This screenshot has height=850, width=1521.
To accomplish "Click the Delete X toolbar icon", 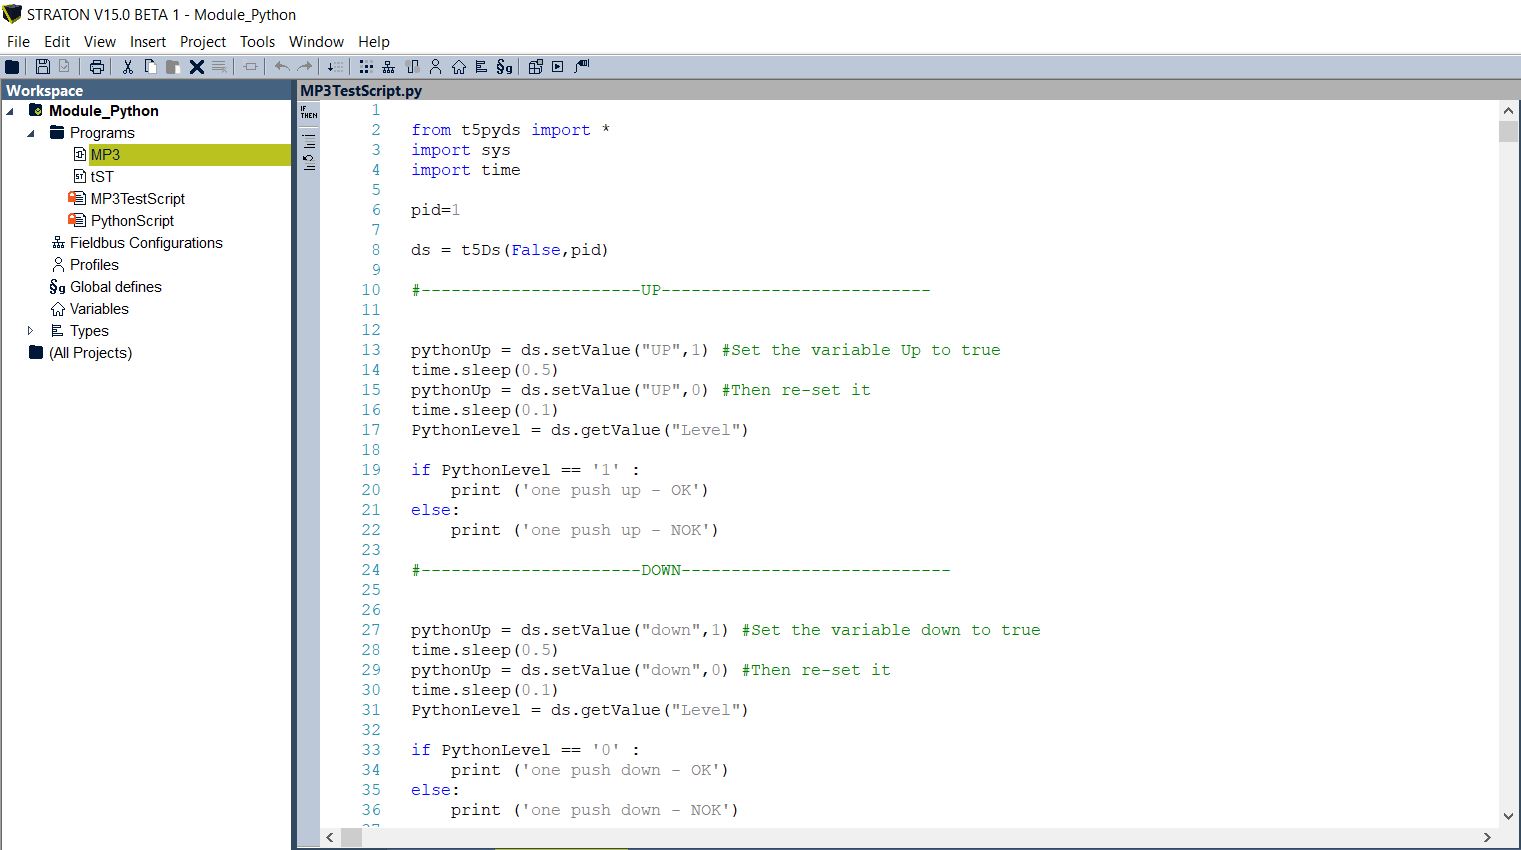I will click(x=196, y=67).
